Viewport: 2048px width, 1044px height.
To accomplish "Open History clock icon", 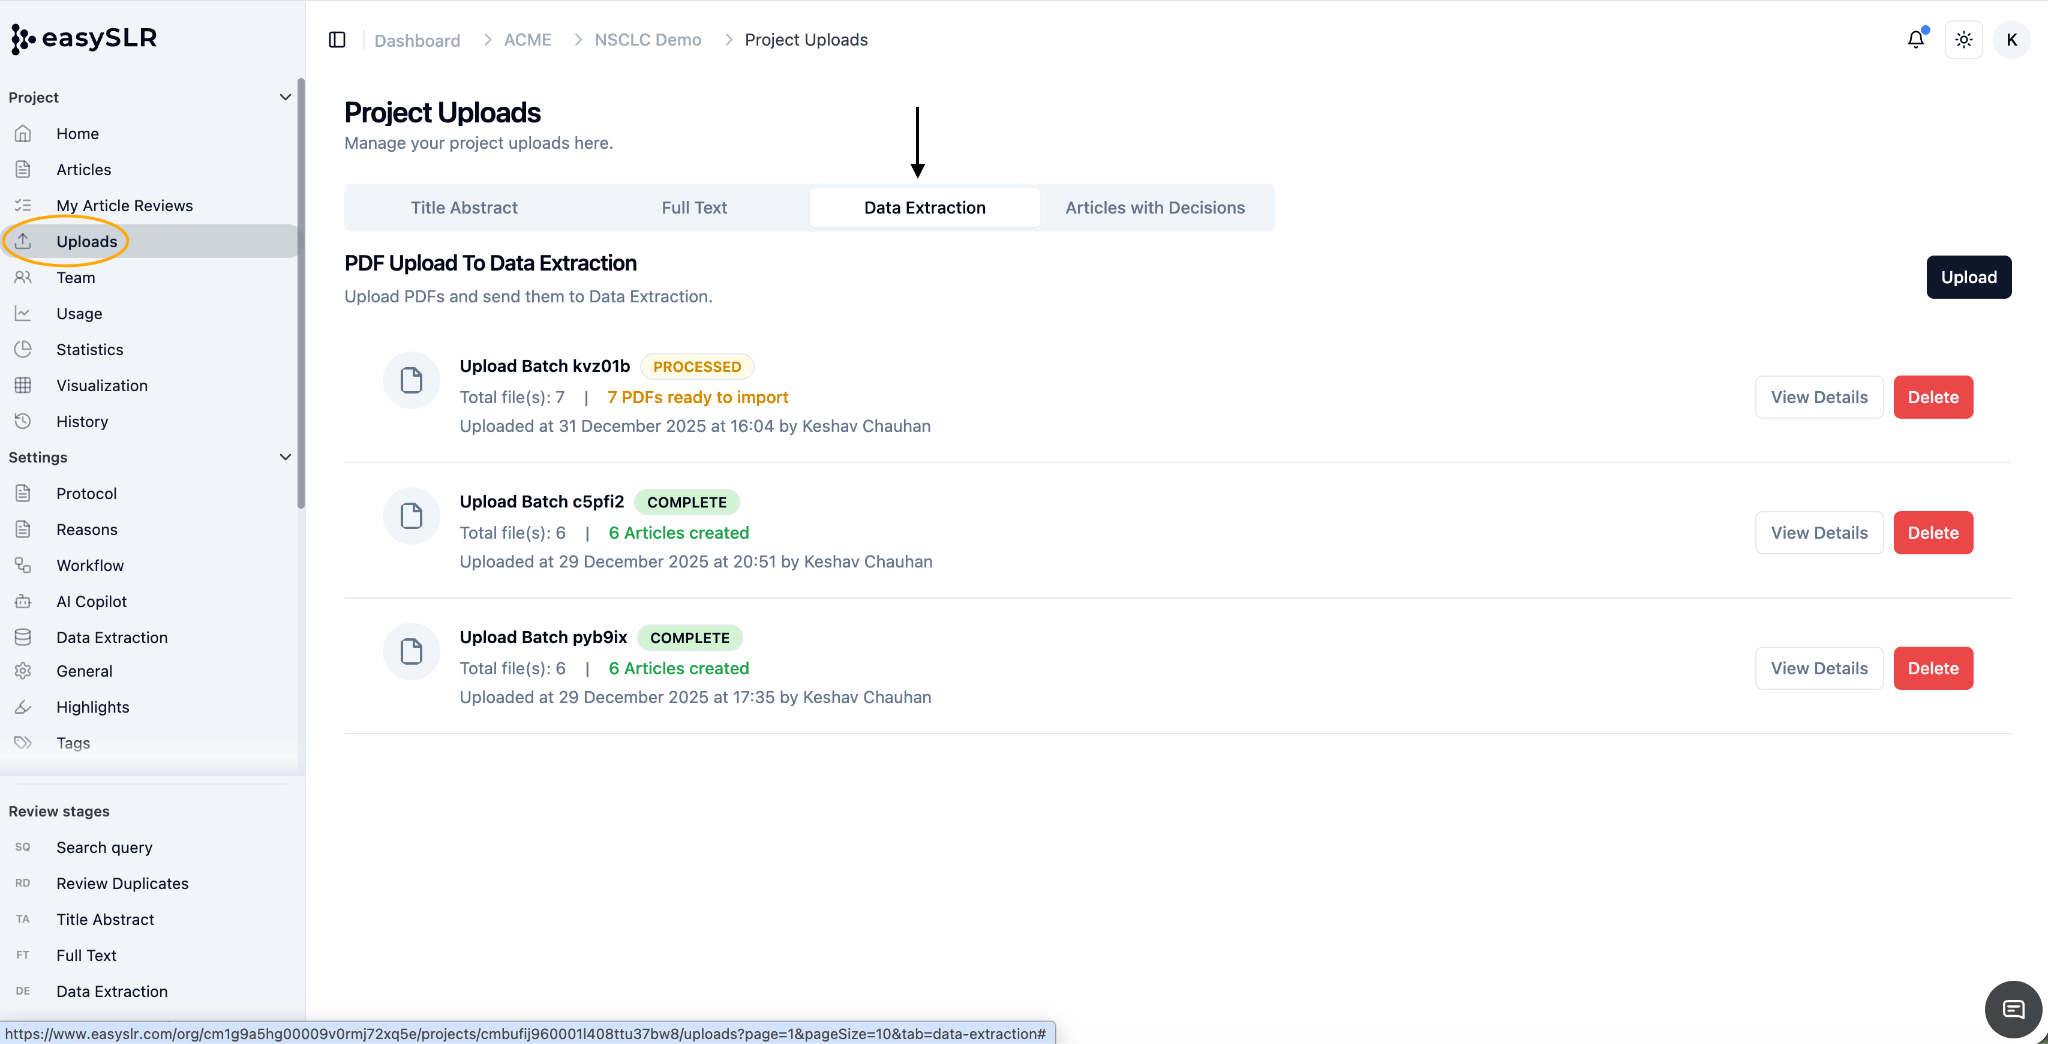I will [x=23, y=421].
